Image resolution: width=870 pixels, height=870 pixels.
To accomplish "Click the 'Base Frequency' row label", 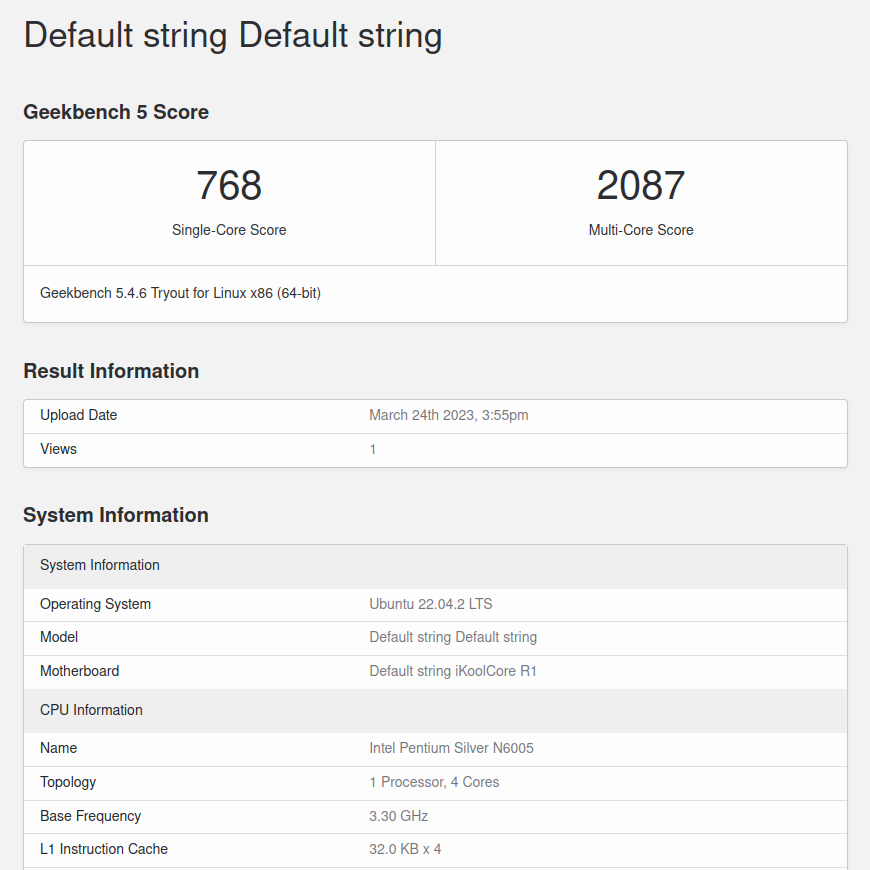I will (90, 816).
